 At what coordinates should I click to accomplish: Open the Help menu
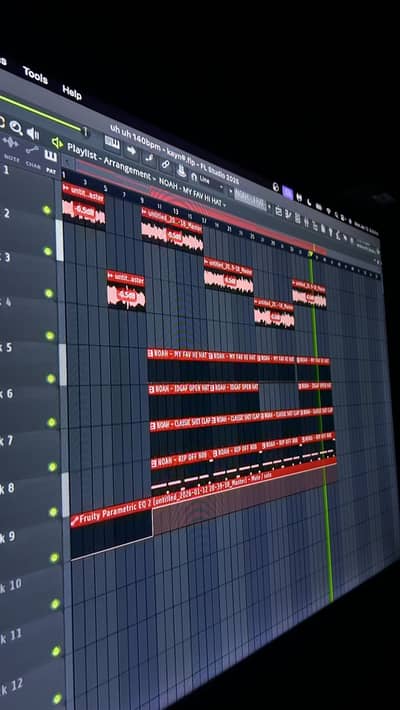tap(72, 92)
